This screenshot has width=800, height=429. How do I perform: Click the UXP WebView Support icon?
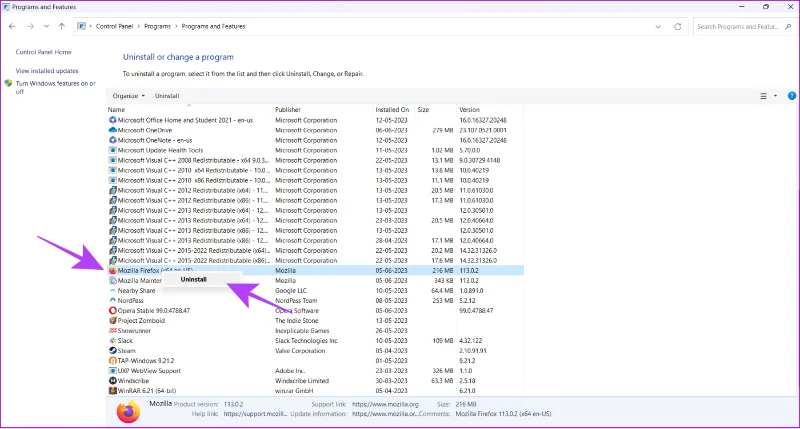tap(112, 370)
